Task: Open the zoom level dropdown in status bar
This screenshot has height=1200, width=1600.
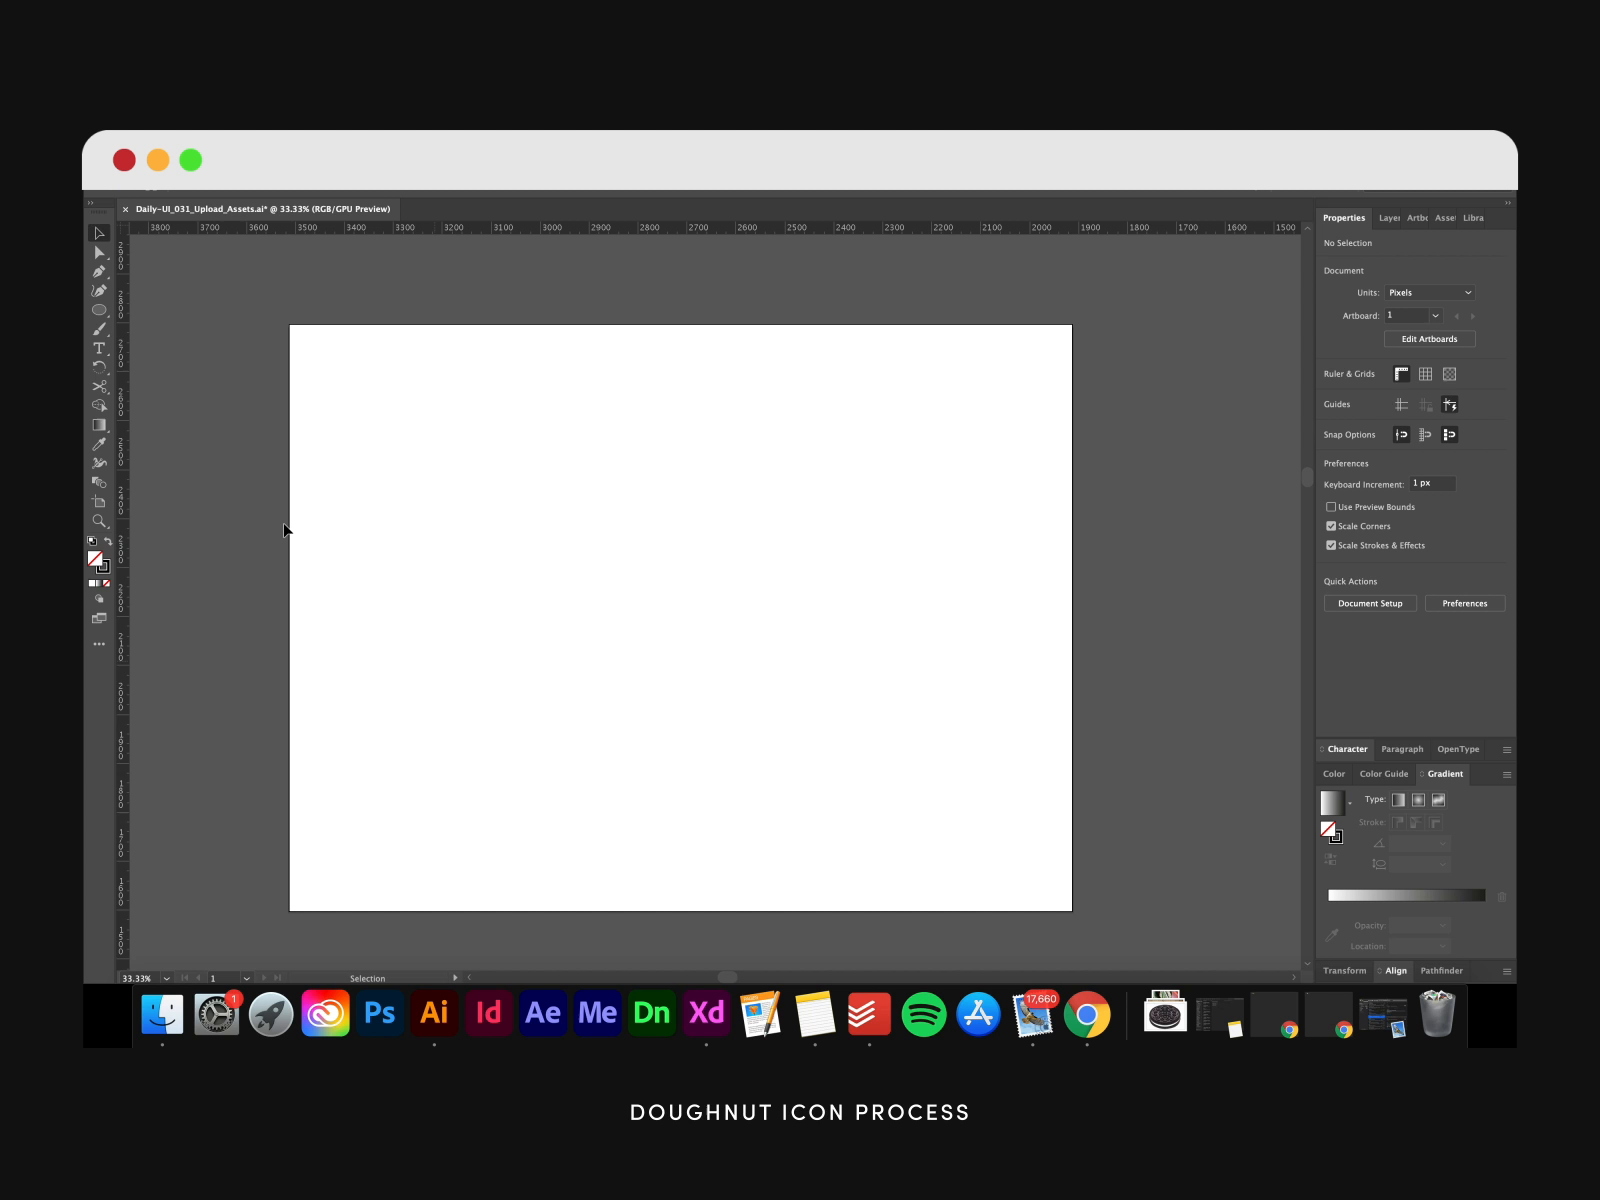Action: (166, 978)
